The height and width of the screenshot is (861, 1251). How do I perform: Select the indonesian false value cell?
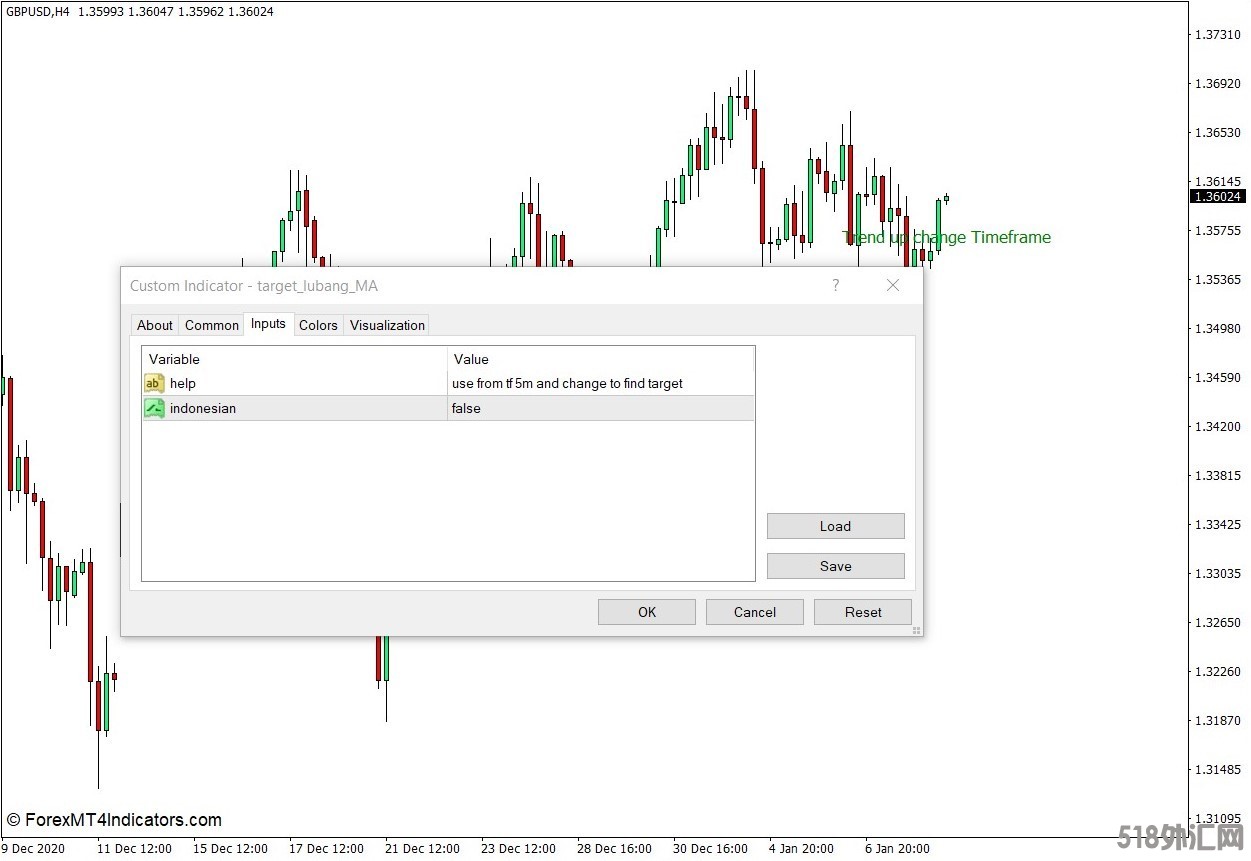click(600, 408)
